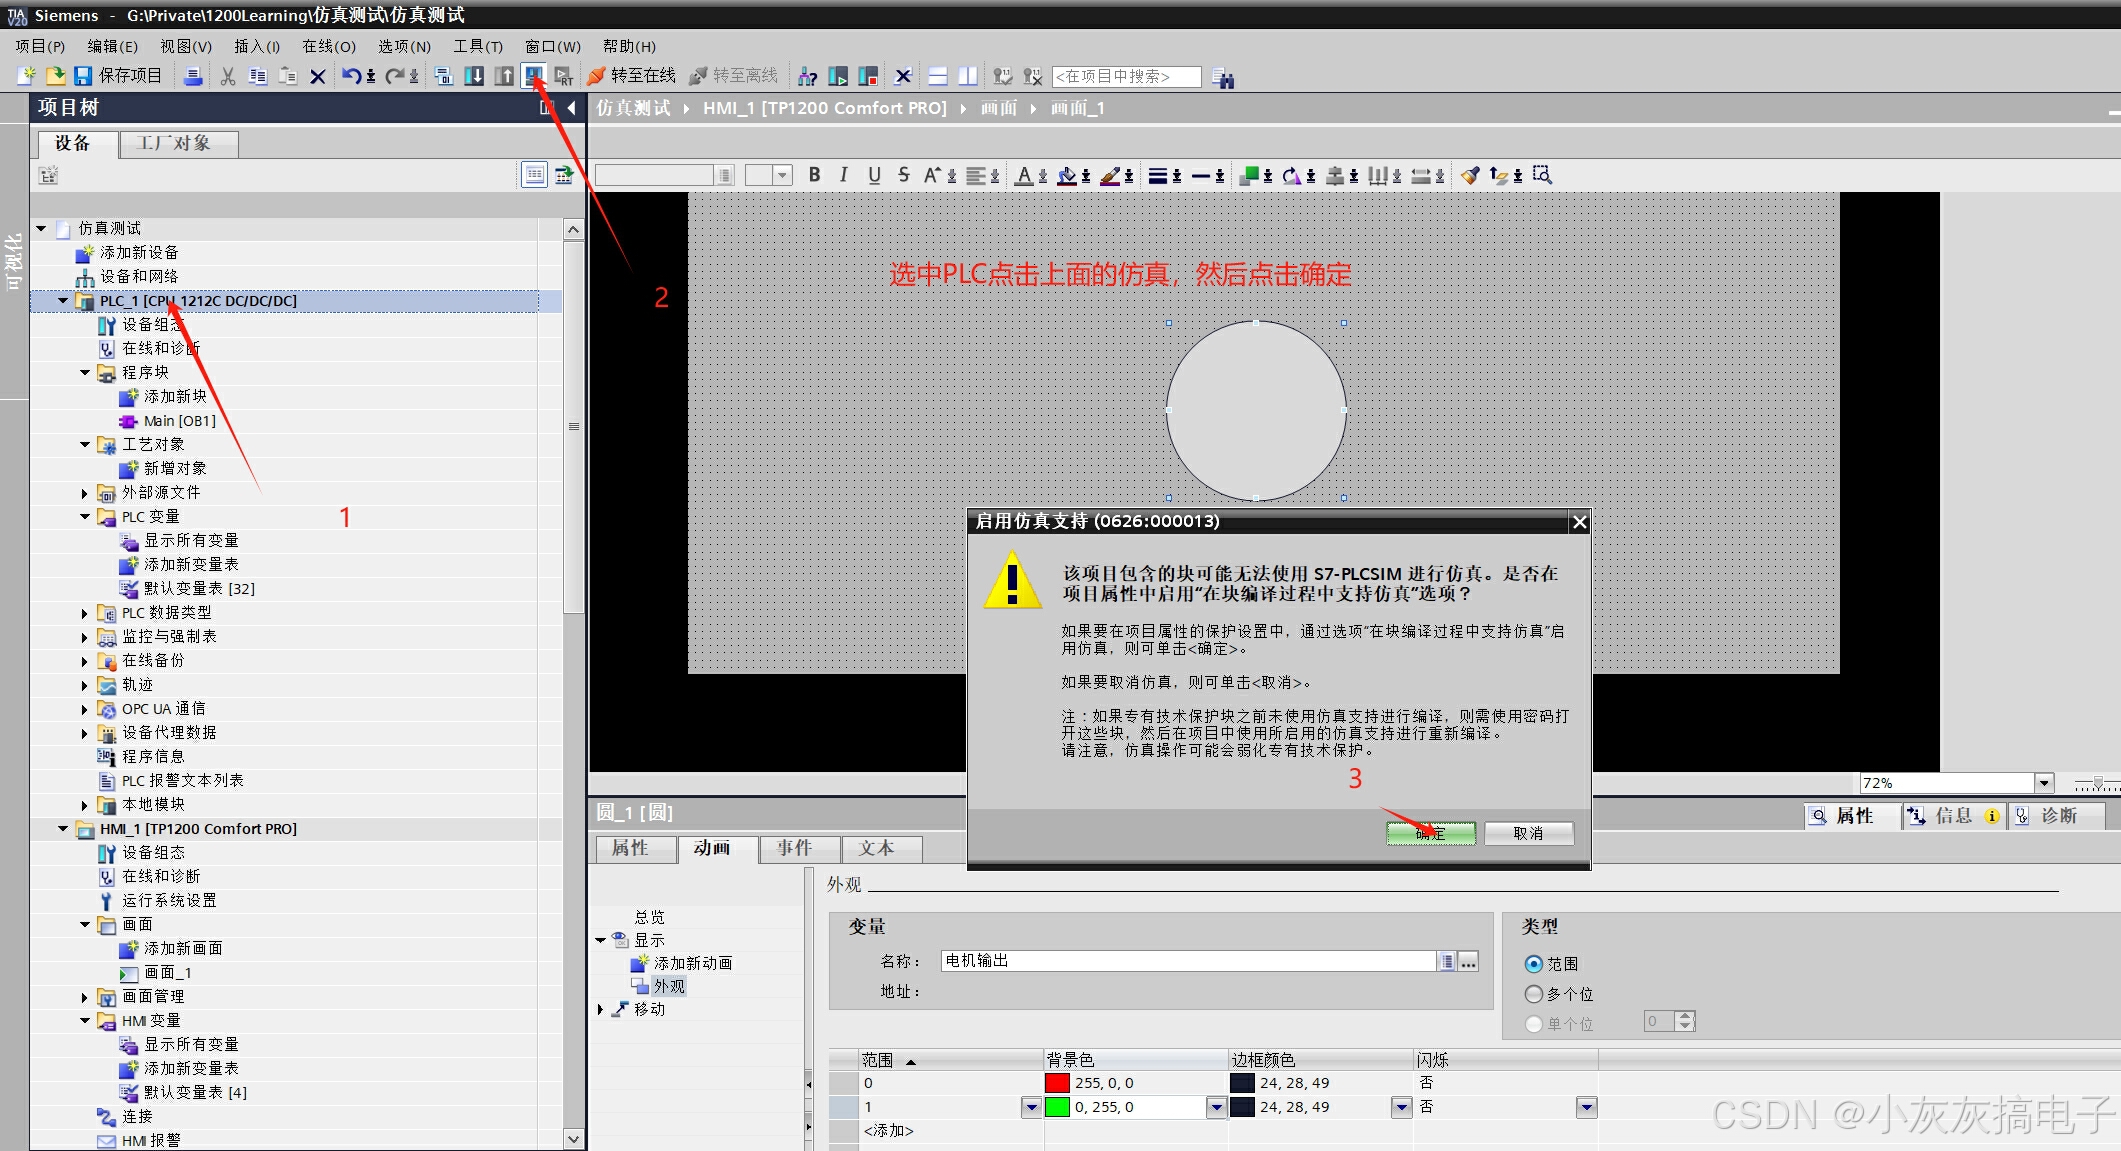Click the Cut scissors icon
The height and width of the screenshot is (1151, 2121).
pos(228,76)
